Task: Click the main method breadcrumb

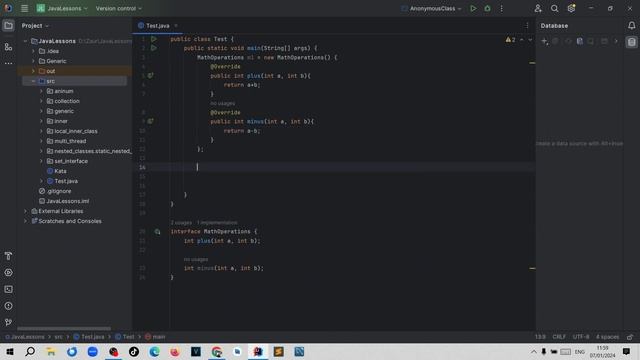Action: coord(155,337)
